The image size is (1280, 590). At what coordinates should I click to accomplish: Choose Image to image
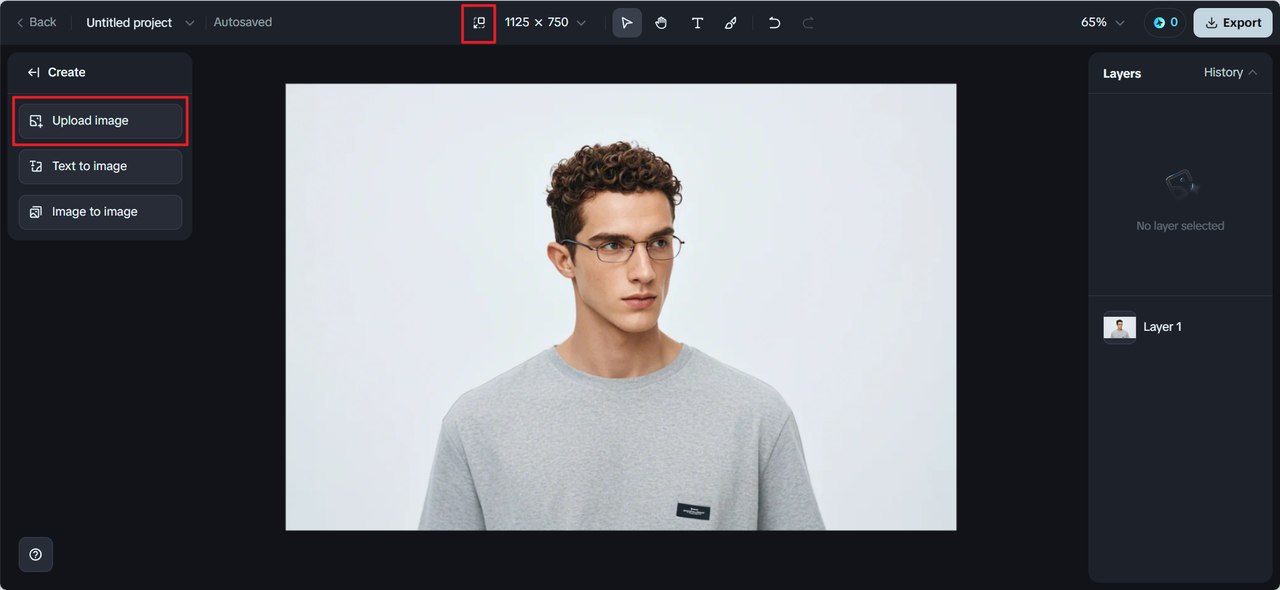coord(100,212)
